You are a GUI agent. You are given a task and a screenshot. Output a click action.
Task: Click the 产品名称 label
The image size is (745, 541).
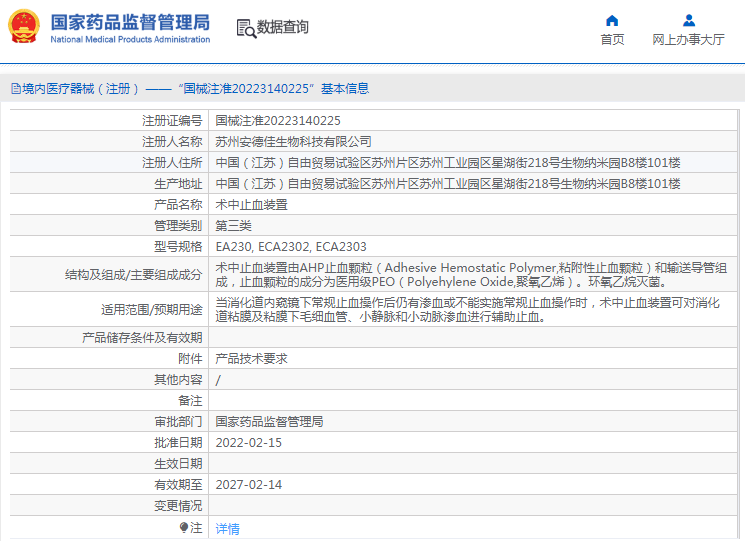178,205
